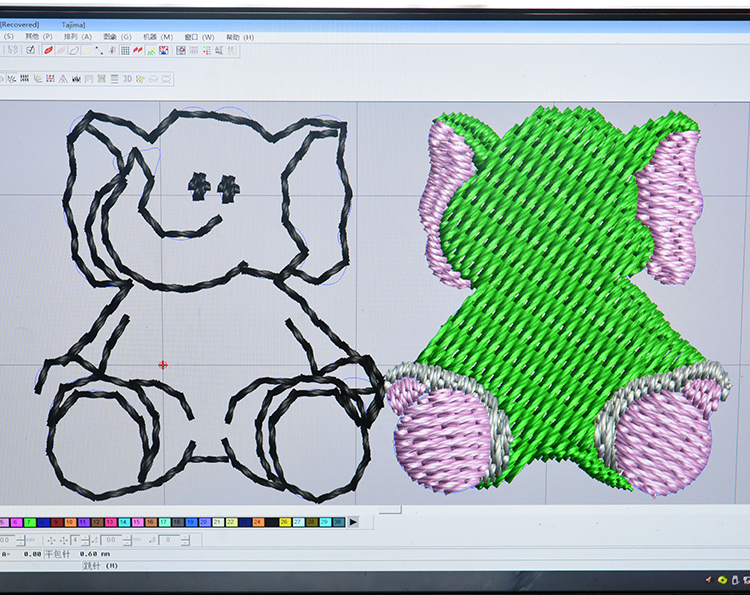
Task: Open the 窗口 (W) menu
Action: pyautogui.click(x=200, y=37)
